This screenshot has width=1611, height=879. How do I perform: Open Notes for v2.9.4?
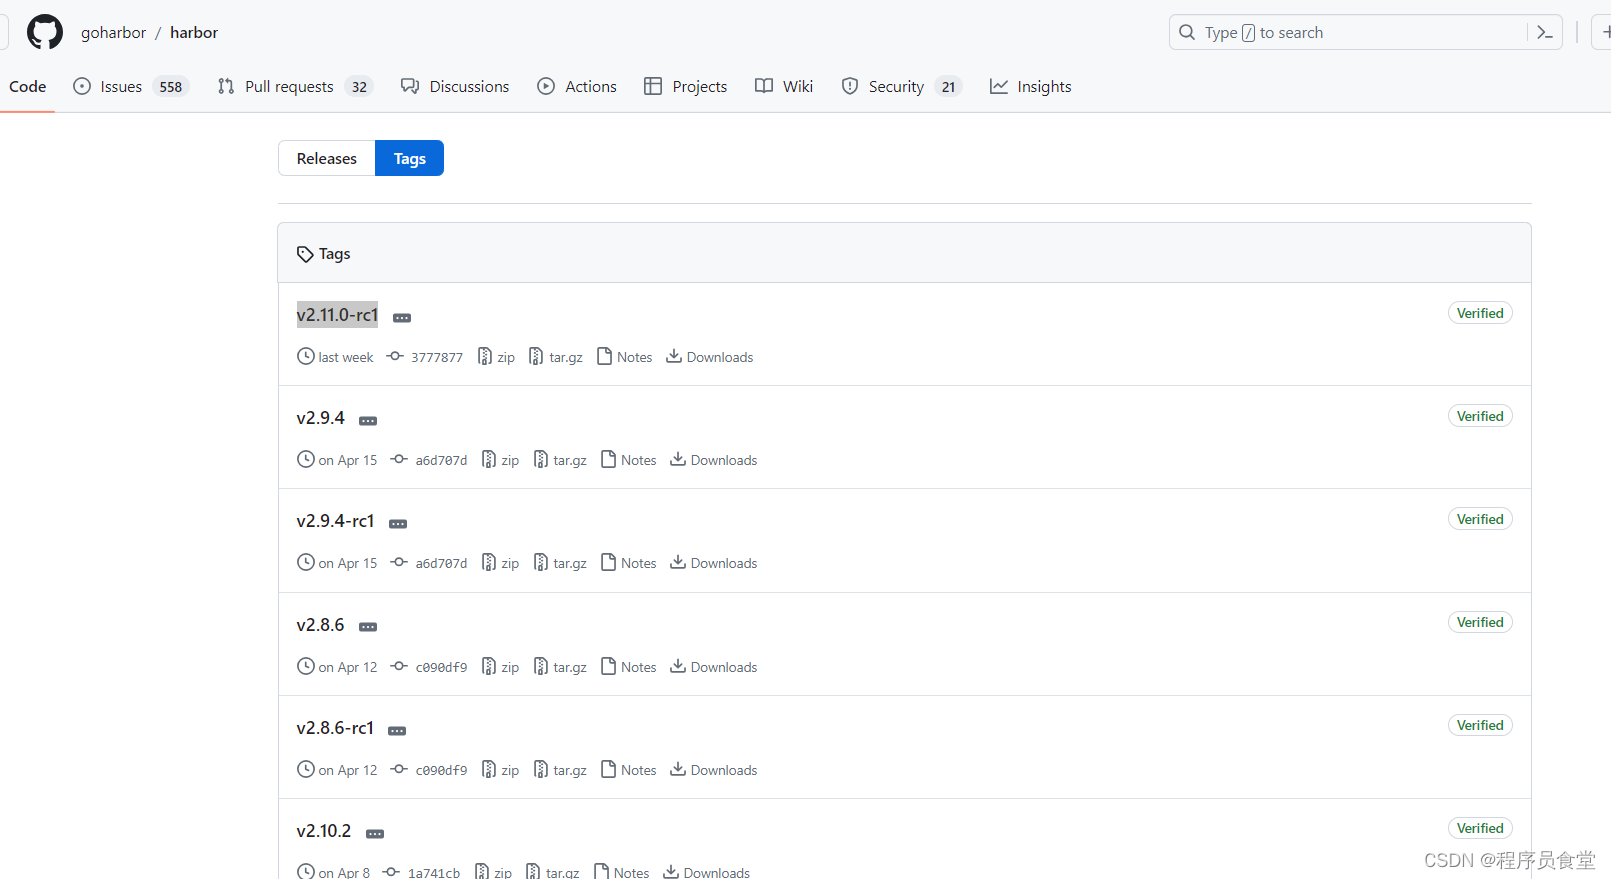tap(628, 460)
